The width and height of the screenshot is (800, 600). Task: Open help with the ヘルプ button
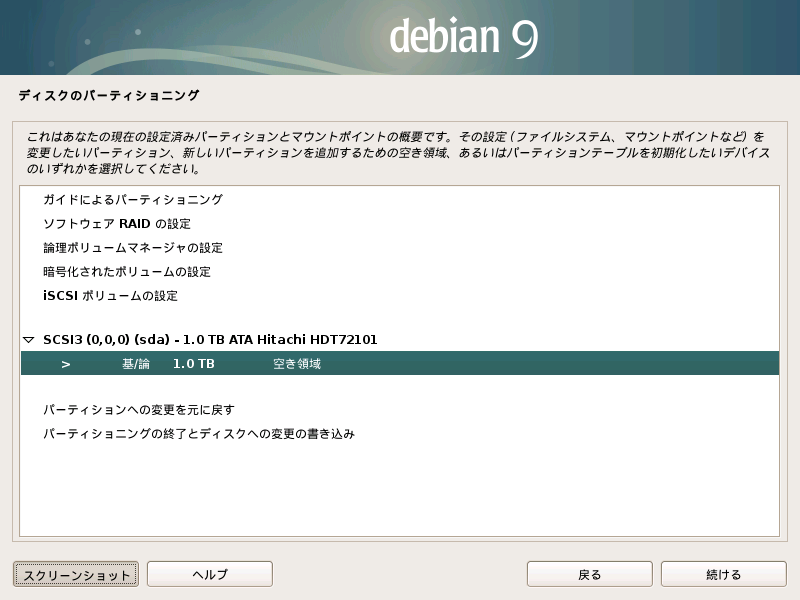210,574
